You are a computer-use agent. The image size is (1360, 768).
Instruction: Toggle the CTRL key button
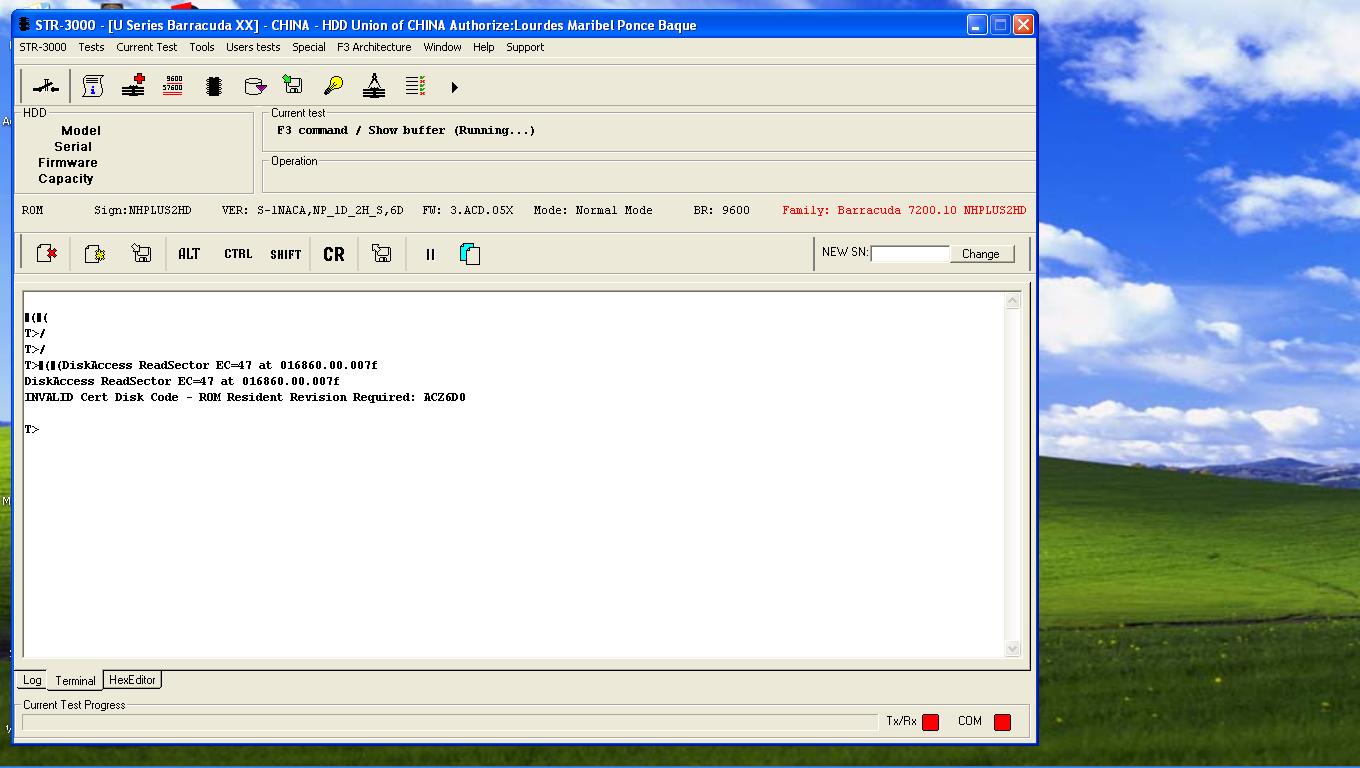[x=238, y=254]
